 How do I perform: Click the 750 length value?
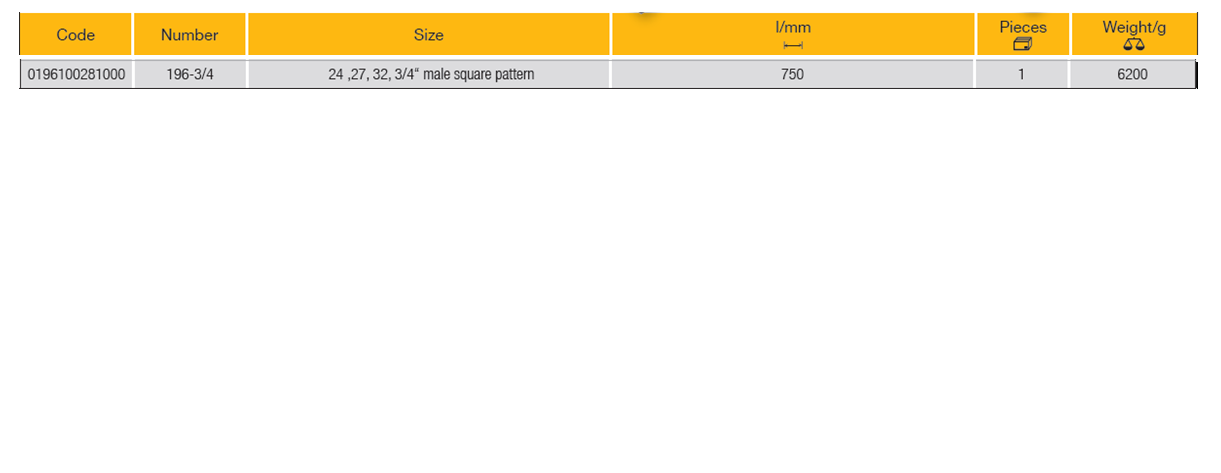tap(792, 74)
